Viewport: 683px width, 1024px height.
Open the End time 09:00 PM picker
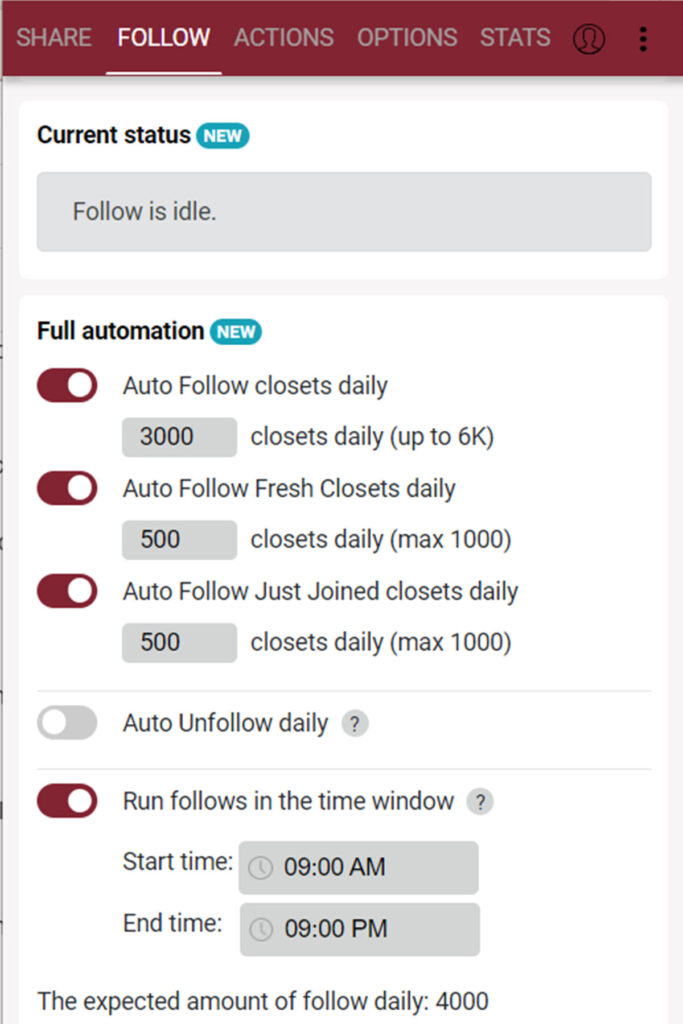pyautogui.click(x=360, y=929)
